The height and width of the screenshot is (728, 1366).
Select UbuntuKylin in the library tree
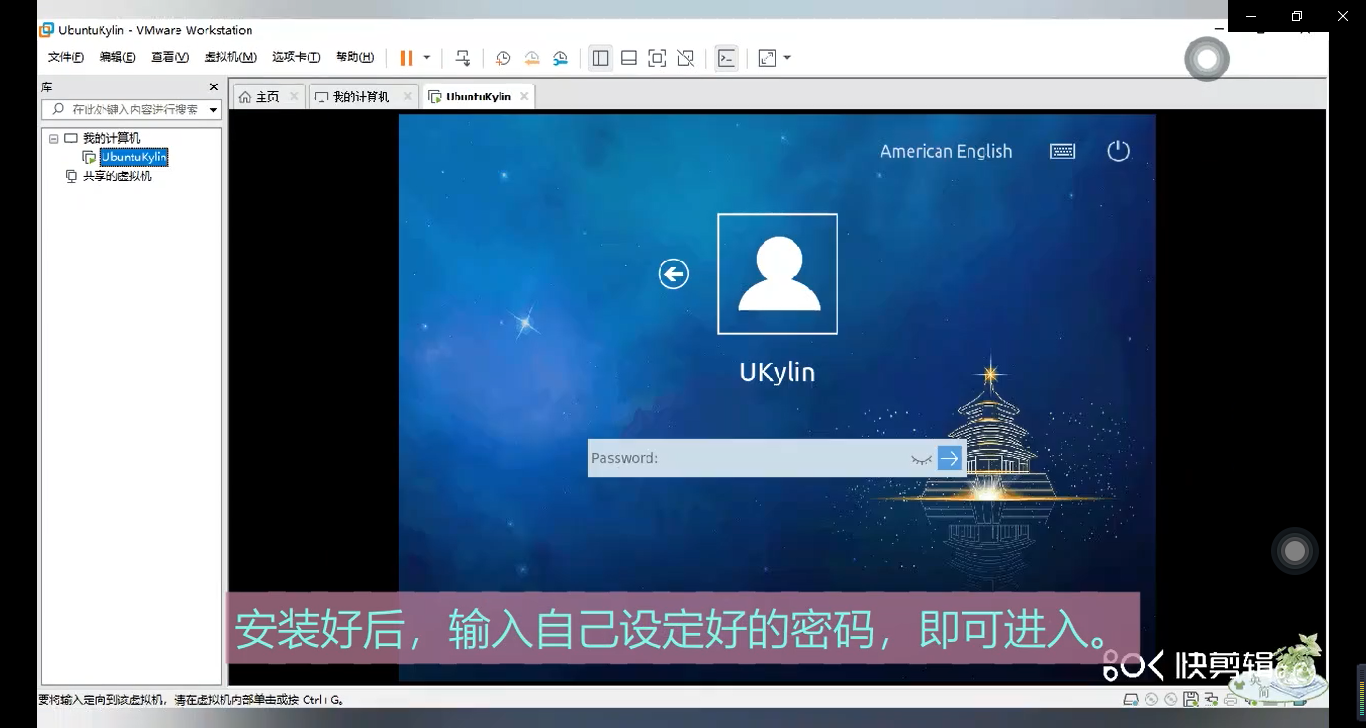(134, 157)
